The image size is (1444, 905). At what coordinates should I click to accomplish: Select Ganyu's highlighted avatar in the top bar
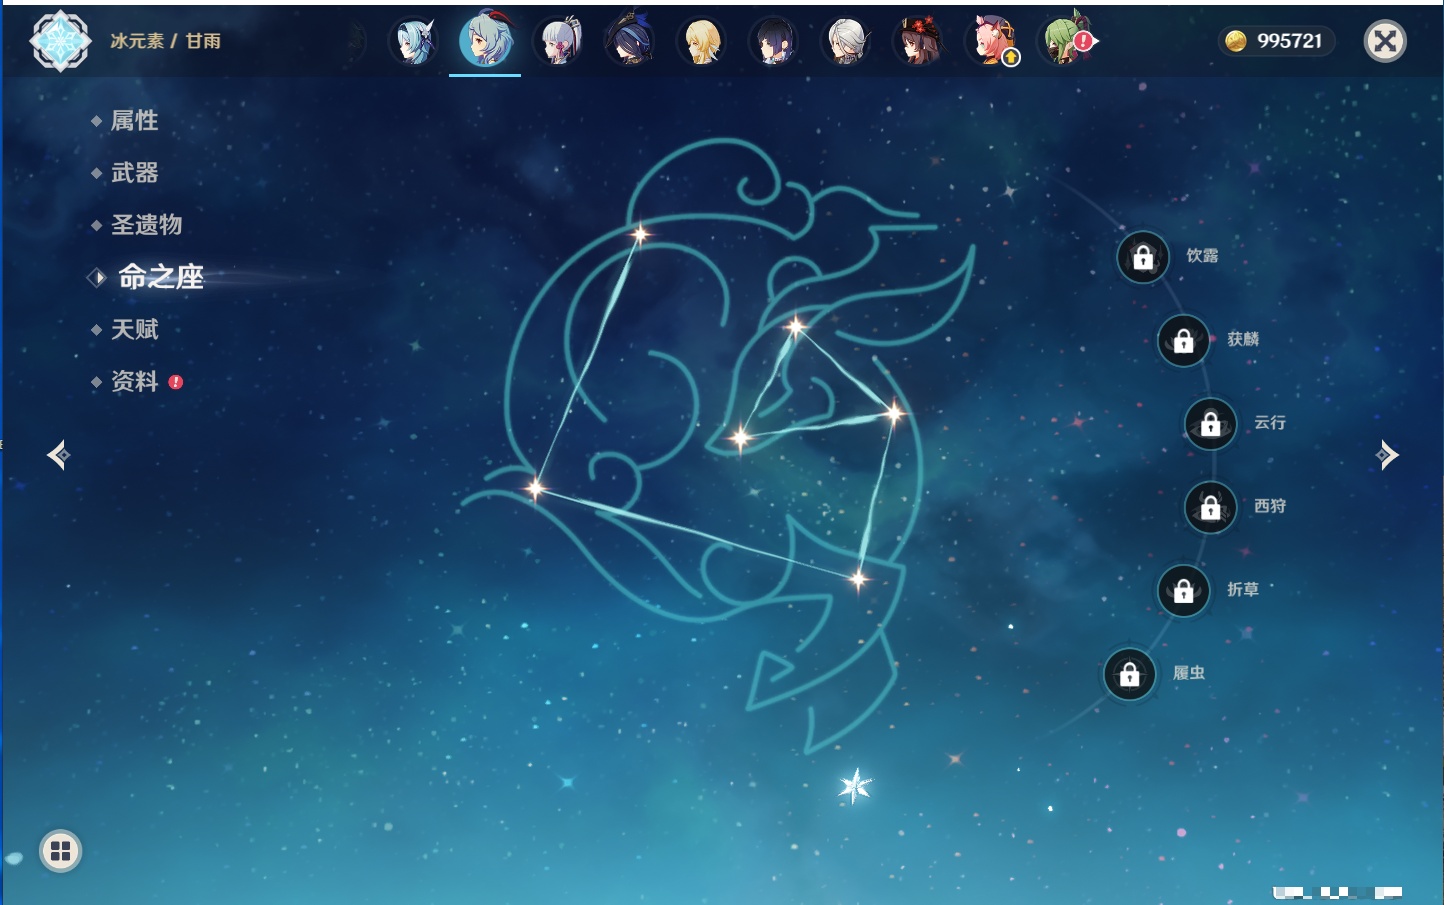click(x=485, y=40)
